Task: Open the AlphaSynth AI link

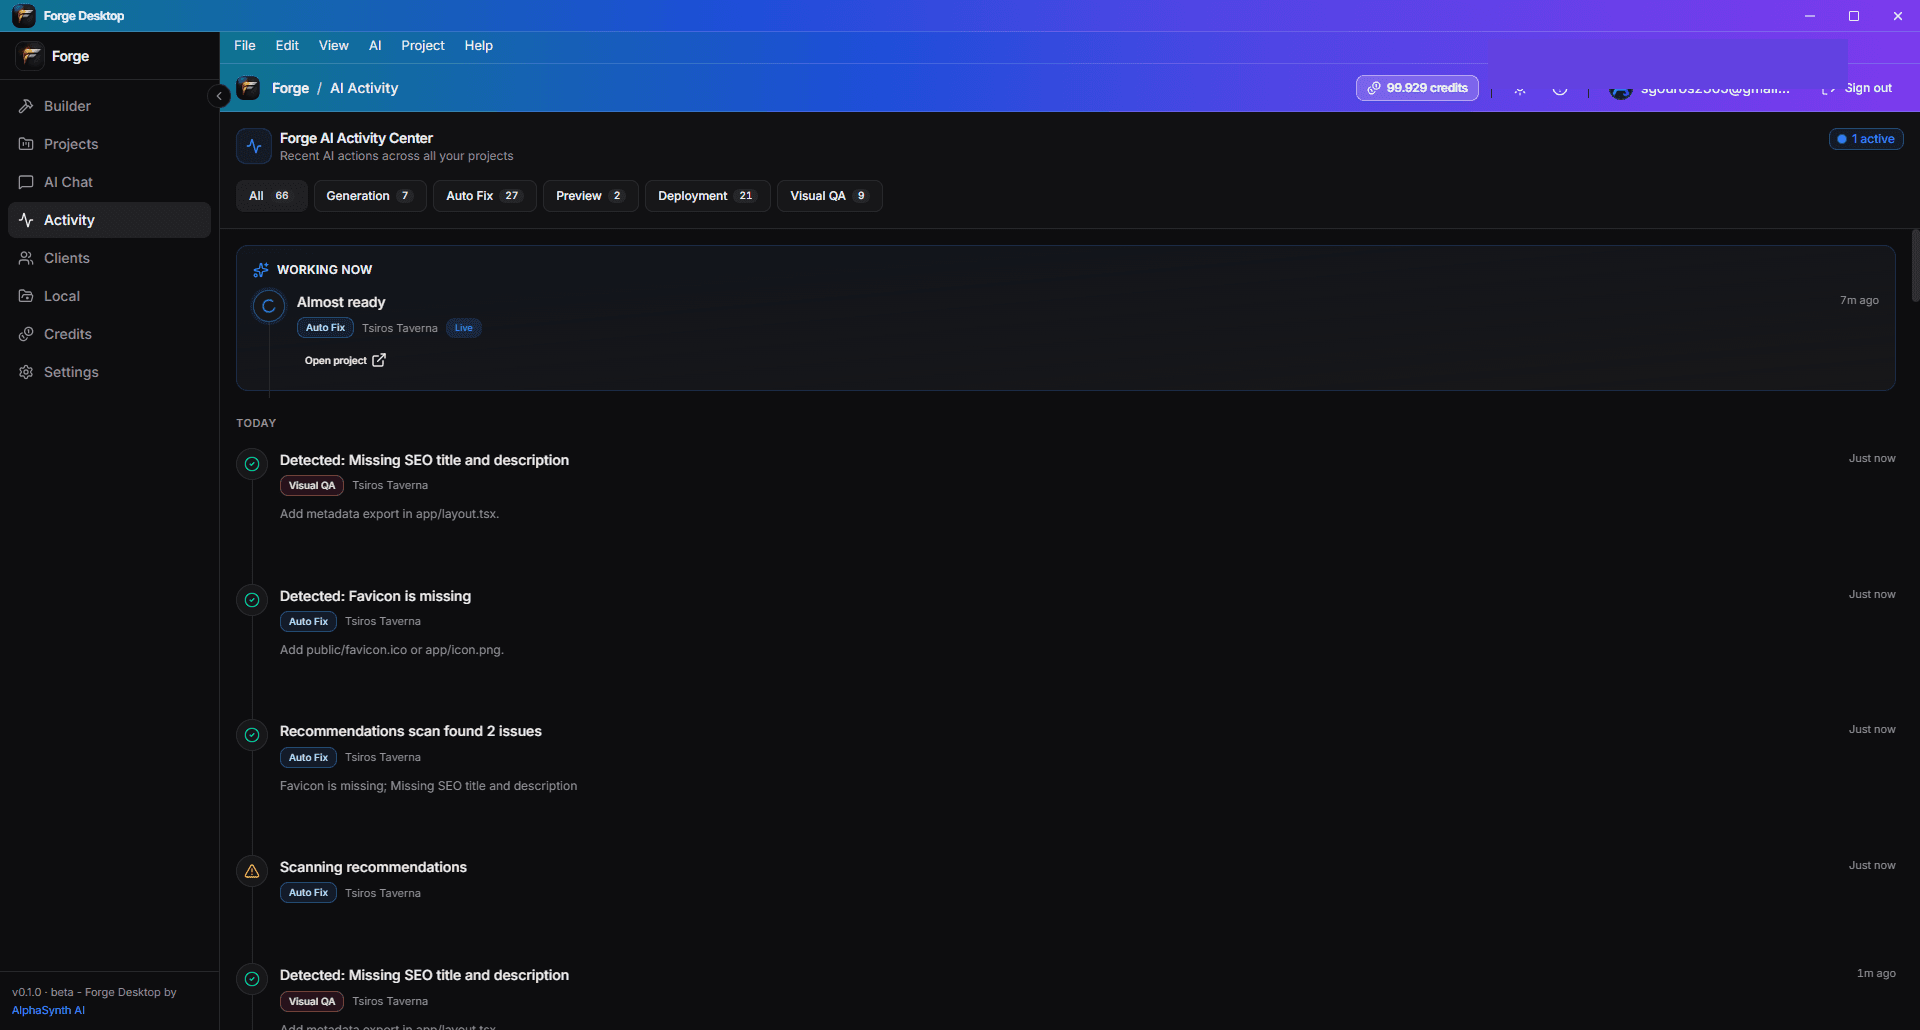Action: point(48,1010)
